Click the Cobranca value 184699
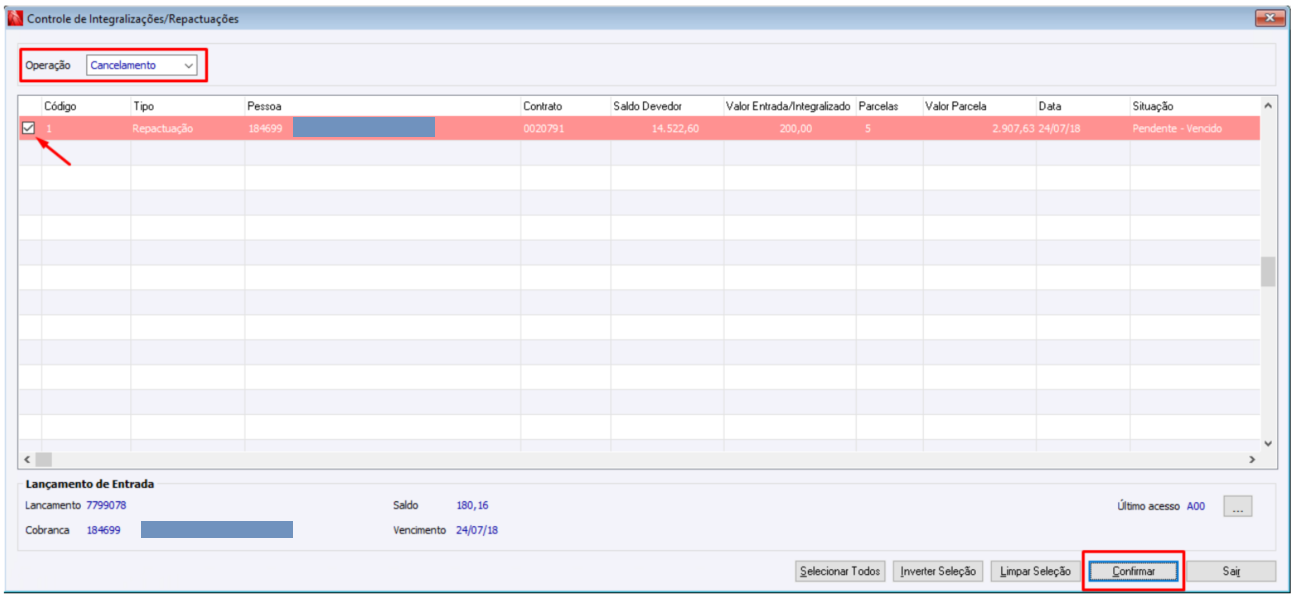Screen dimensions: 1291x595 click(x=103, y=530)
